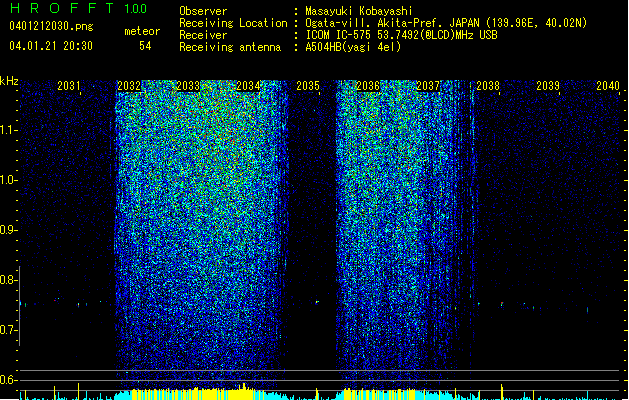
Task: Click the 2031 time marker
Action: pos(69,86)
